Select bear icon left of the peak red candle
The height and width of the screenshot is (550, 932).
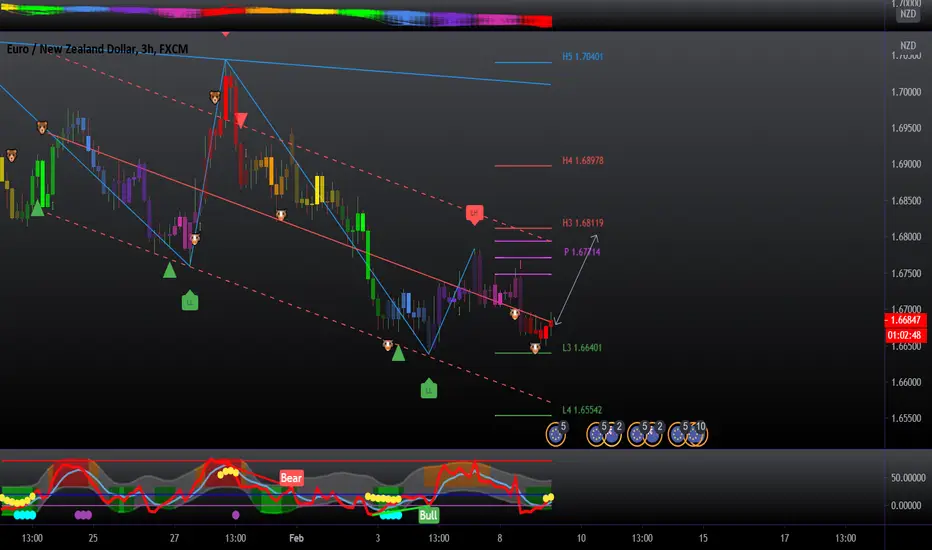(x=215, y=97)
